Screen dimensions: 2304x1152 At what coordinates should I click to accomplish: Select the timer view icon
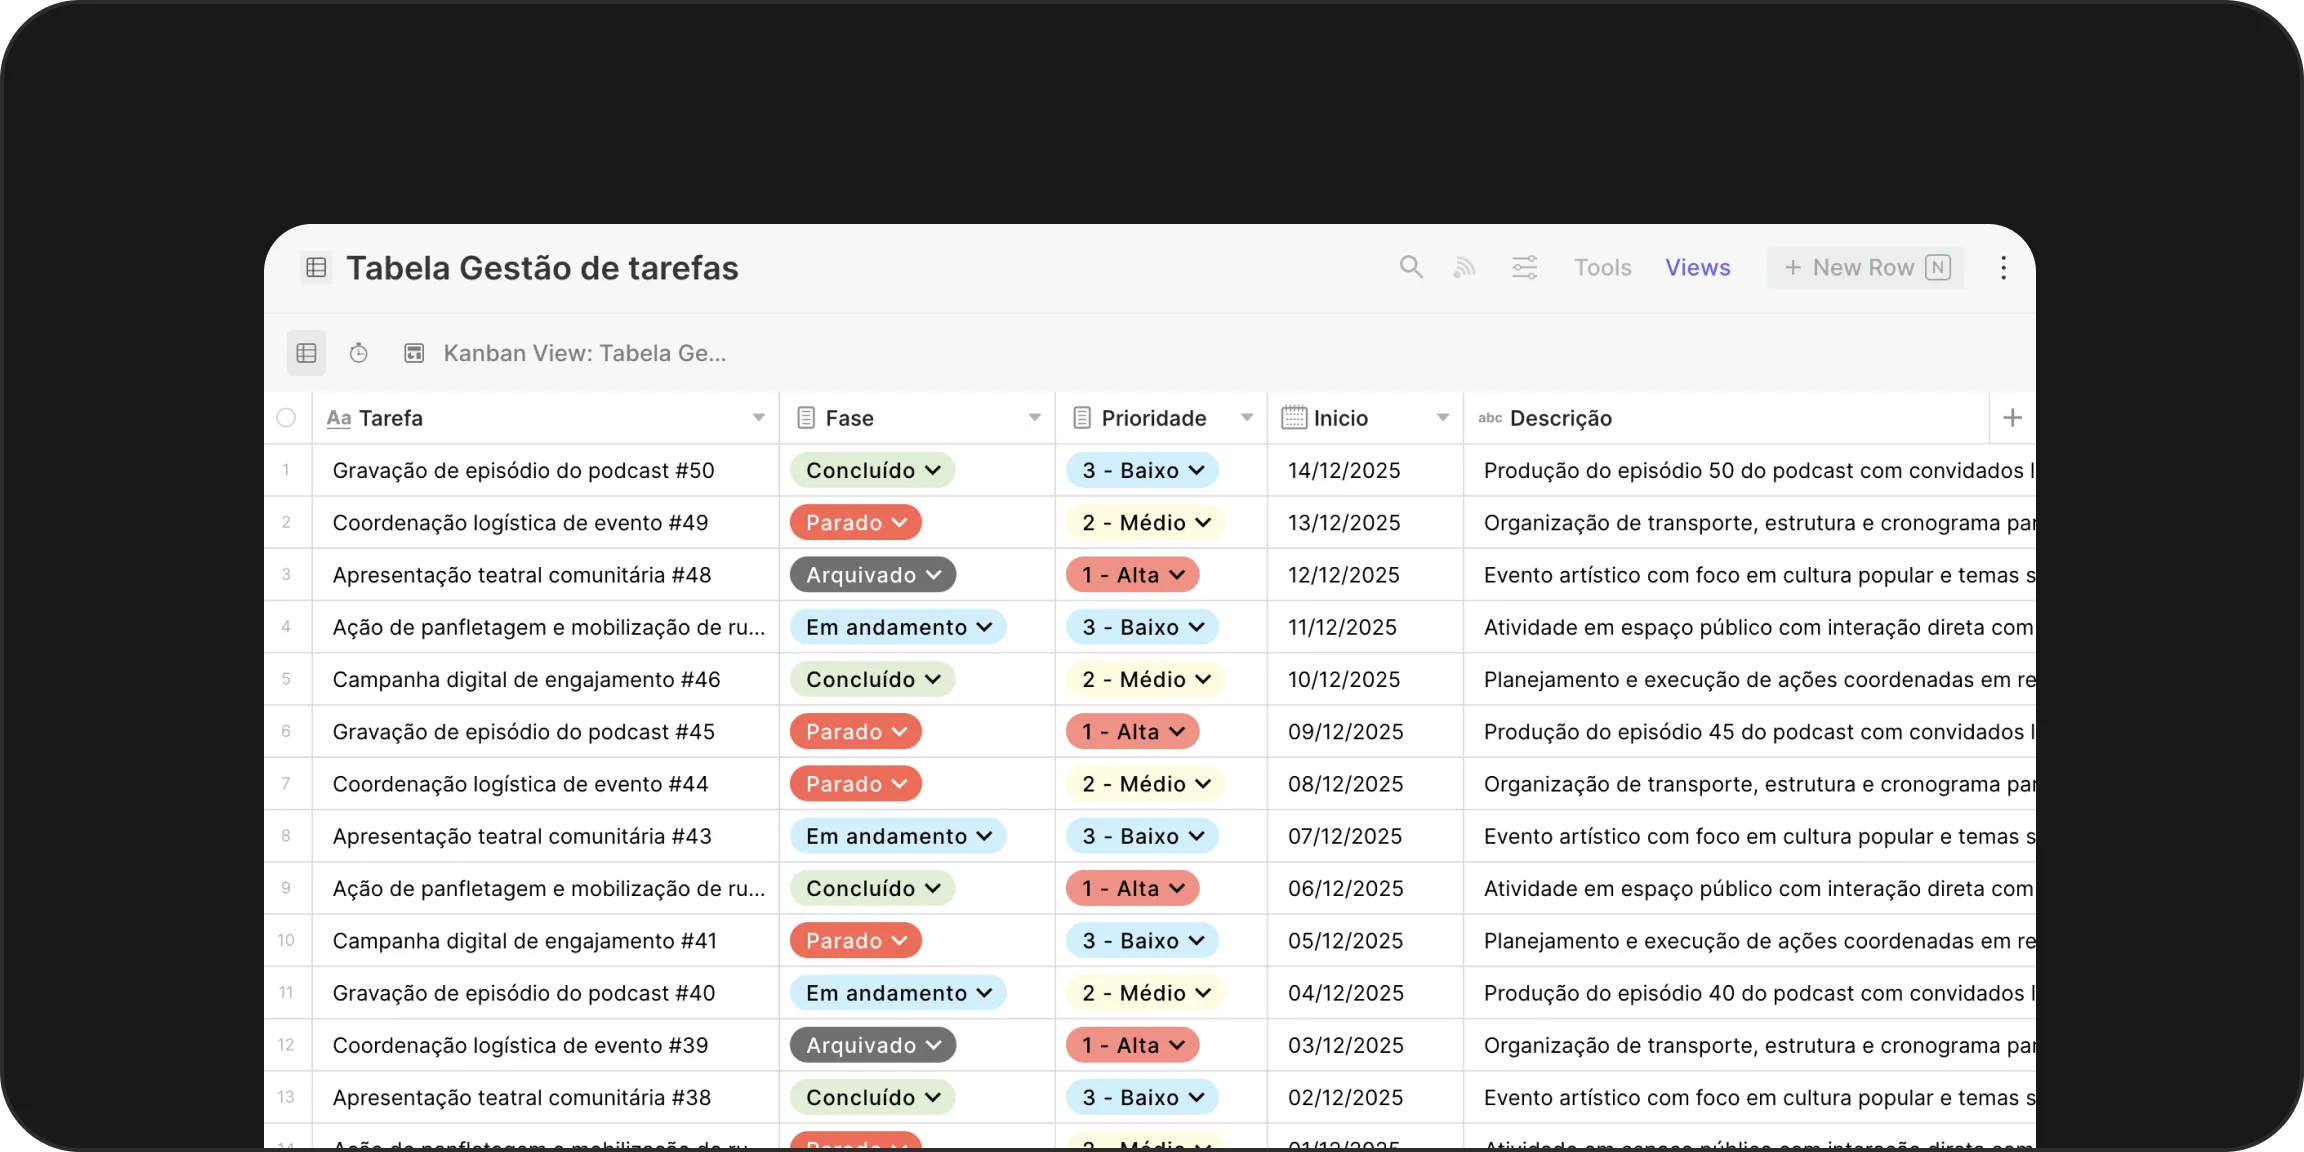(358, 353)
